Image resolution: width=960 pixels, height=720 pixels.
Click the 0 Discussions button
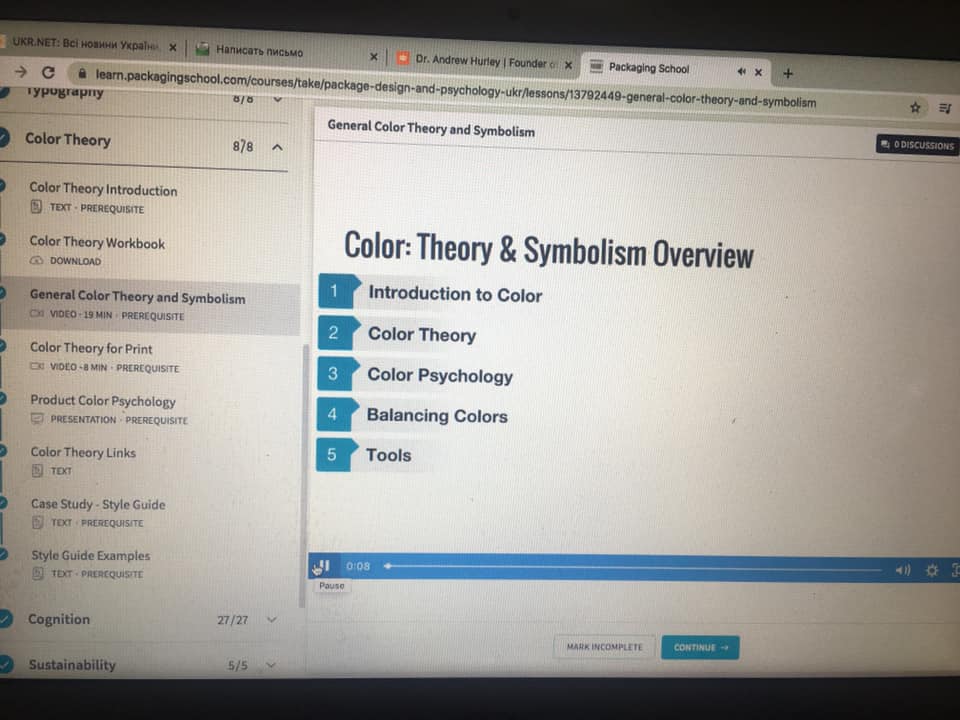click(x=917, y=145)
